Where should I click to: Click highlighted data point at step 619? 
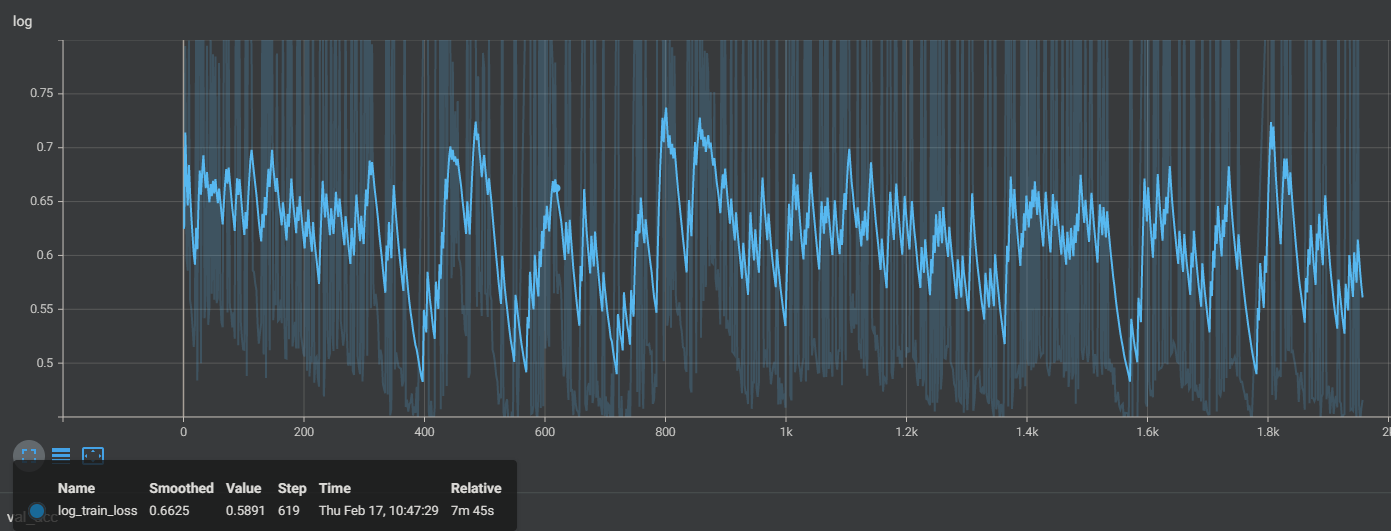(556, 186)
